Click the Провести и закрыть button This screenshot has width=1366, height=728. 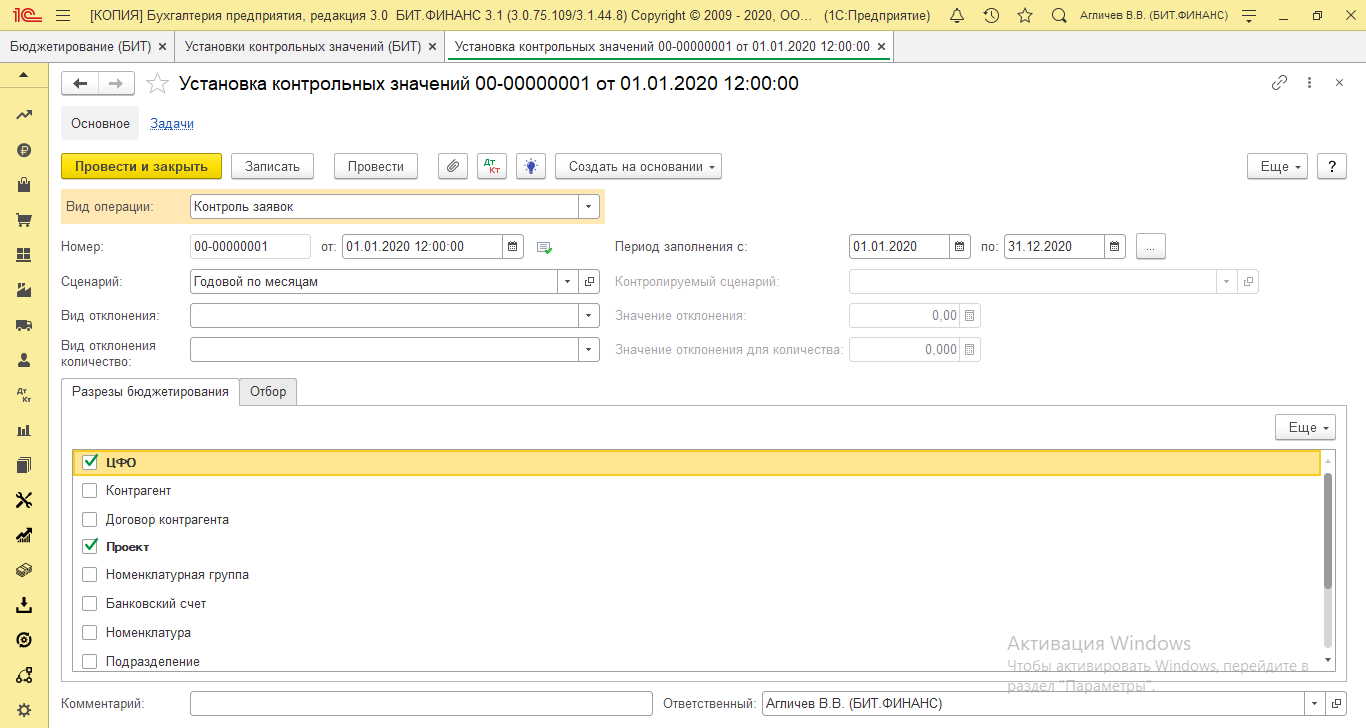click(x=141, y=167)
